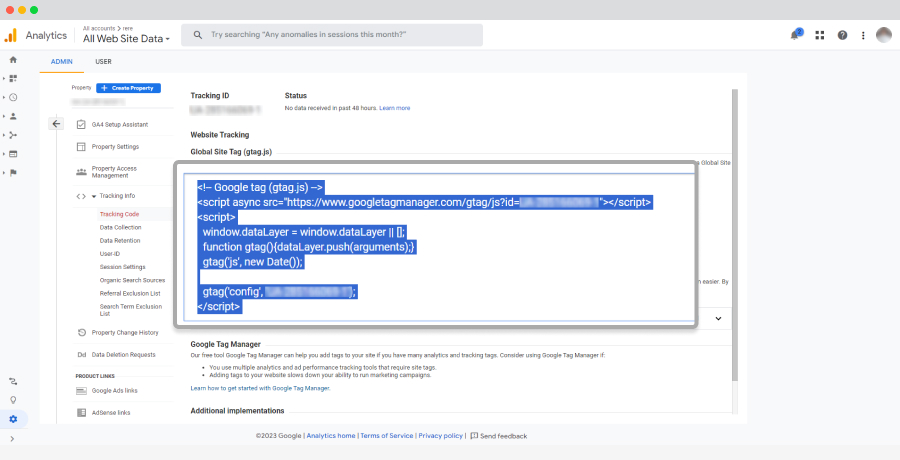Click back arrow in admin column

point(56,123)
